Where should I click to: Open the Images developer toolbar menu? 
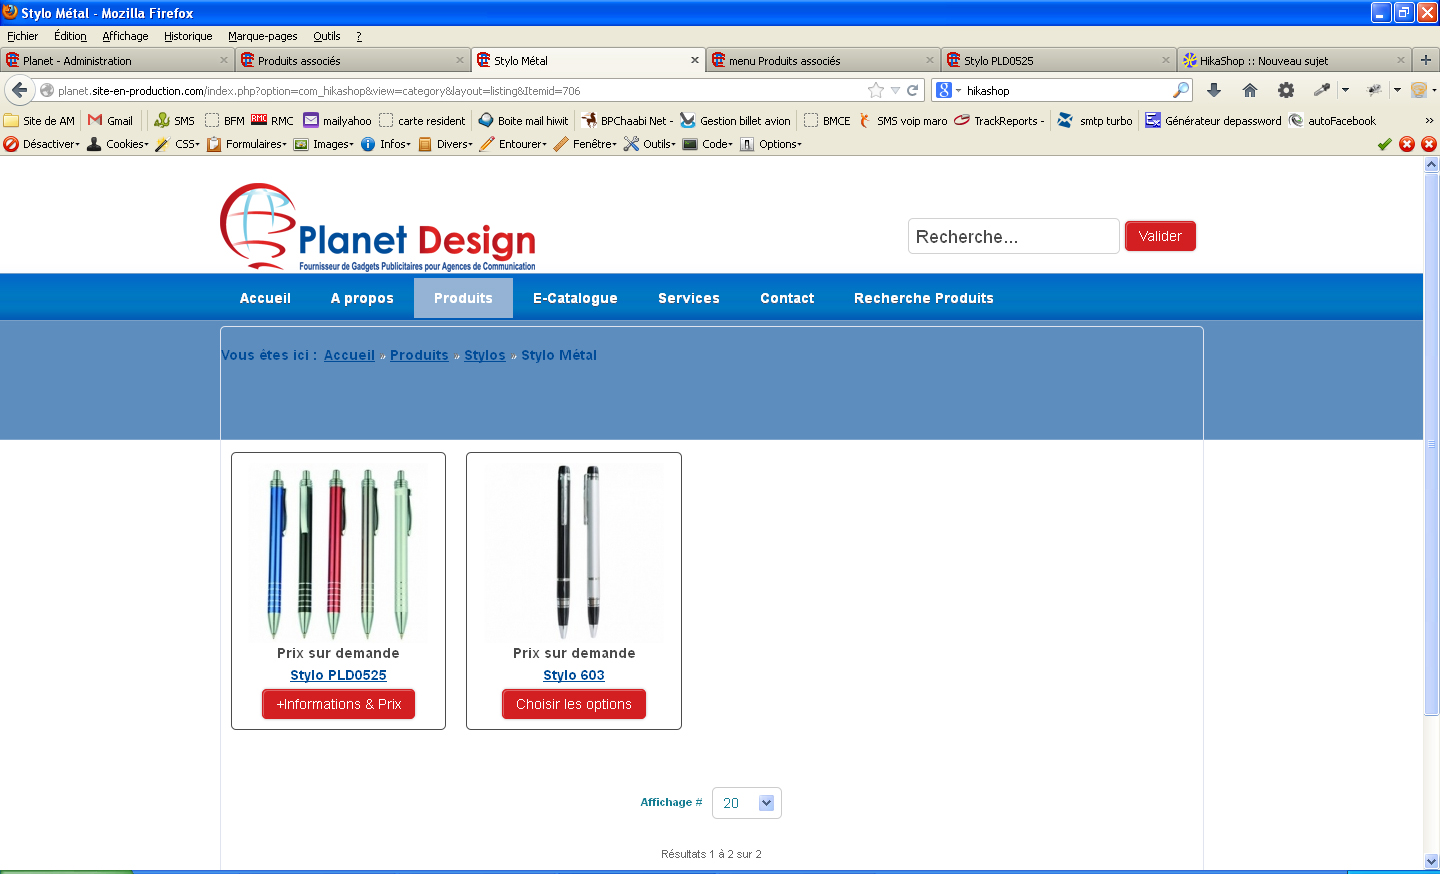coord(324,144)
